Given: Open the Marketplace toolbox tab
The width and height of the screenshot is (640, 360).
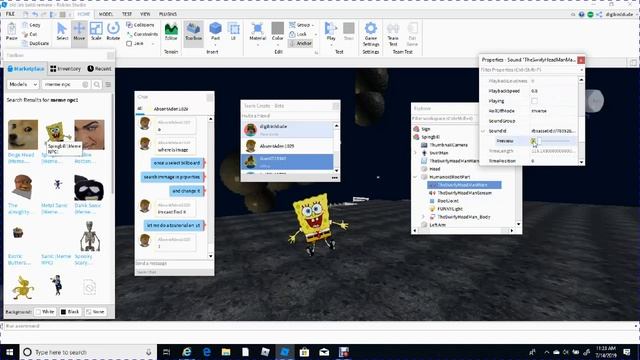Looking at the screenshot, I should [x=26, y=69].
